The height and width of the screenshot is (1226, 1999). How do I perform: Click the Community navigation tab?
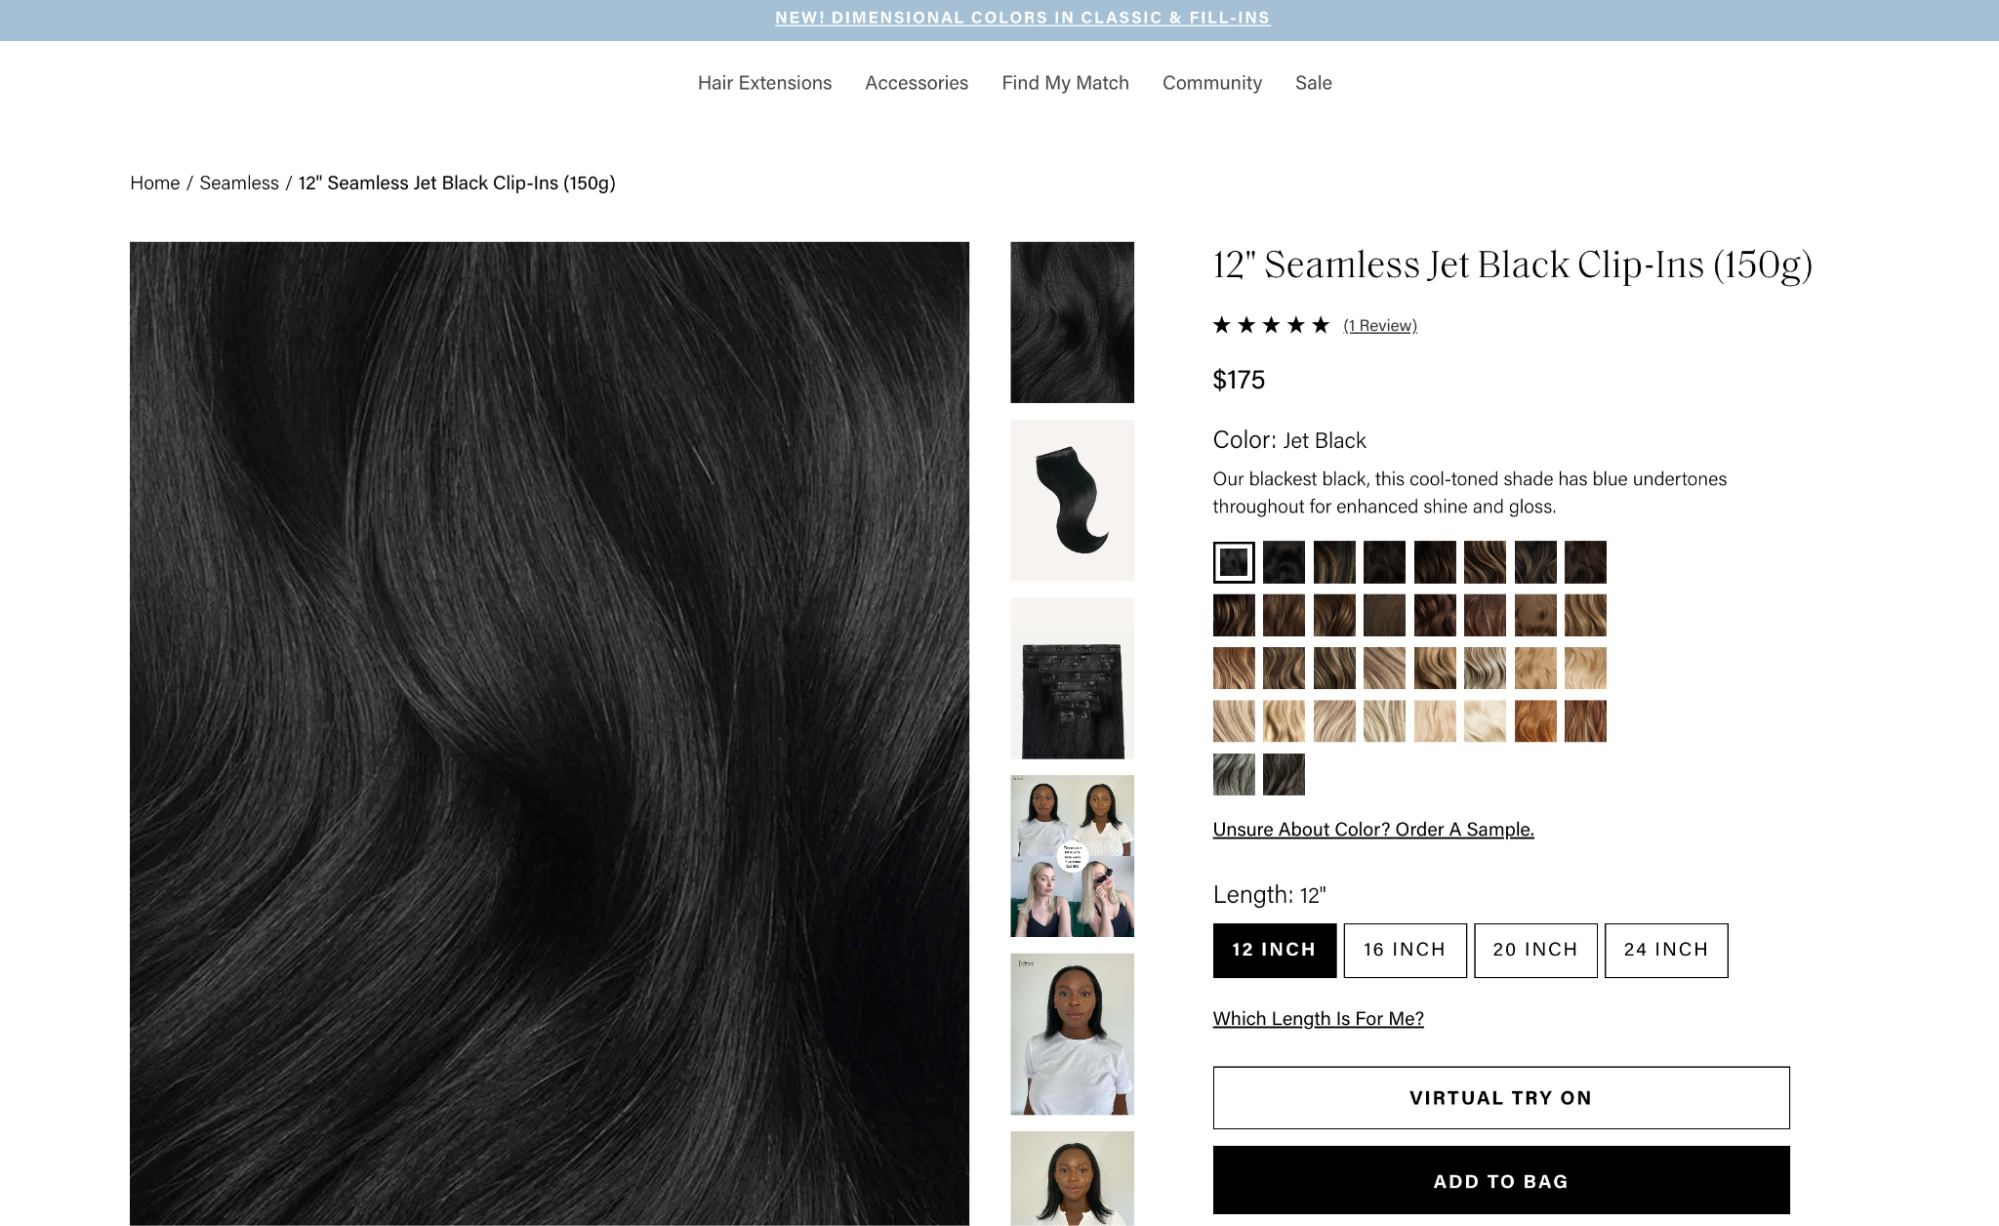coord(1212,81)
